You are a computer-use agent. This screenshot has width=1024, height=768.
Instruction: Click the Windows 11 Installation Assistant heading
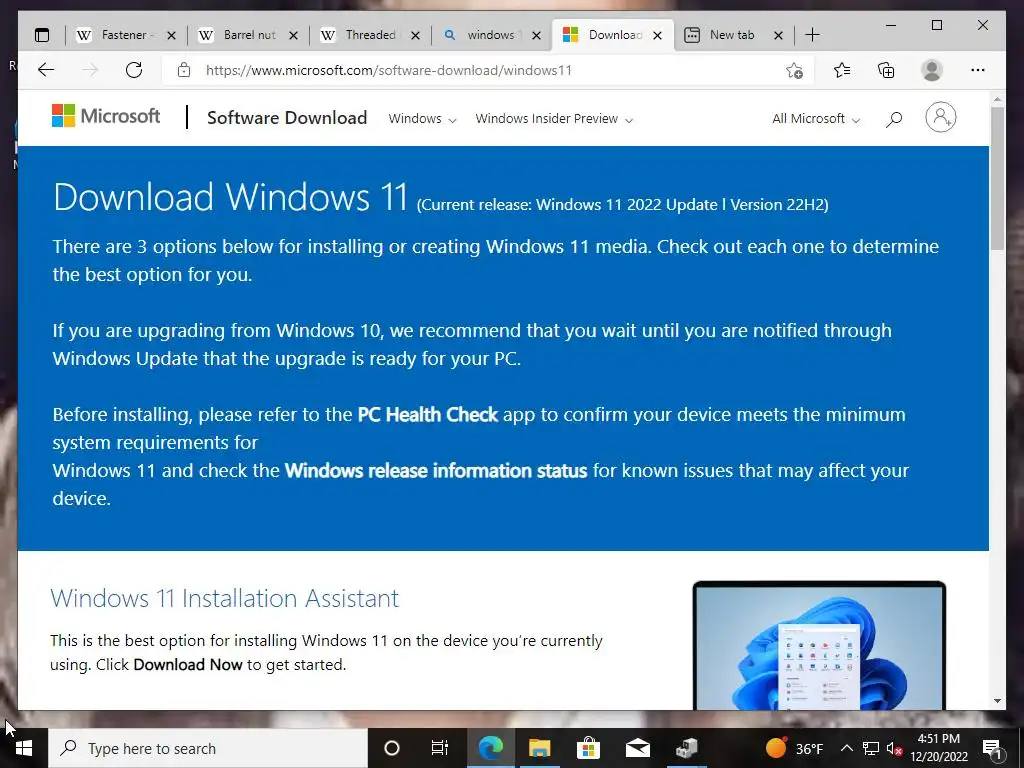coord(225,598)
